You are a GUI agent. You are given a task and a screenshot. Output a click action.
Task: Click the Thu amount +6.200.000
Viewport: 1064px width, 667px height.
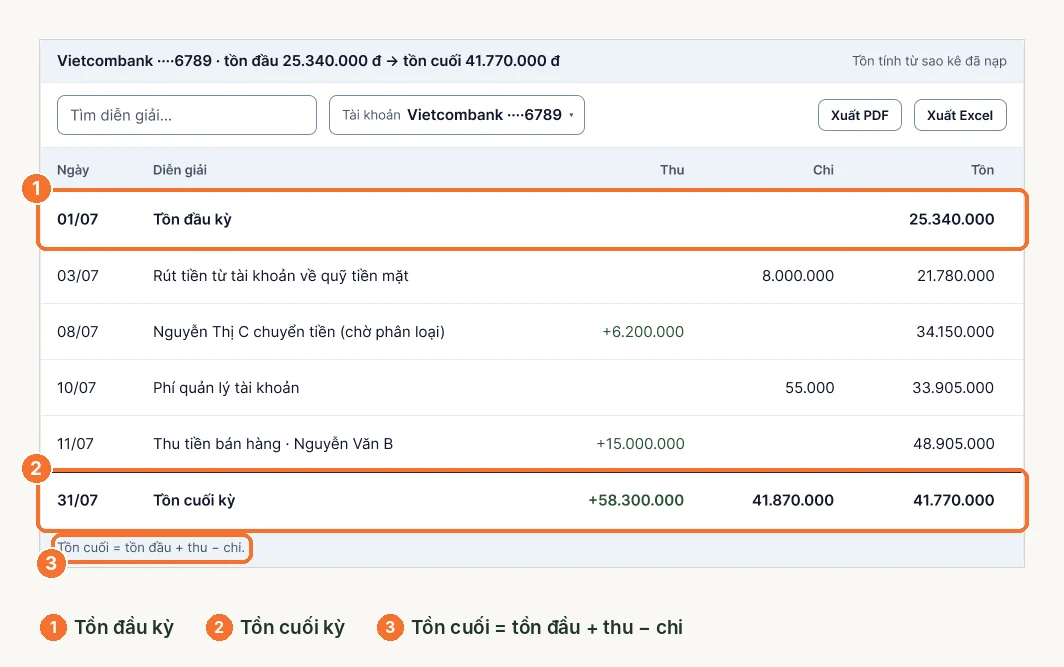(643, 332)
